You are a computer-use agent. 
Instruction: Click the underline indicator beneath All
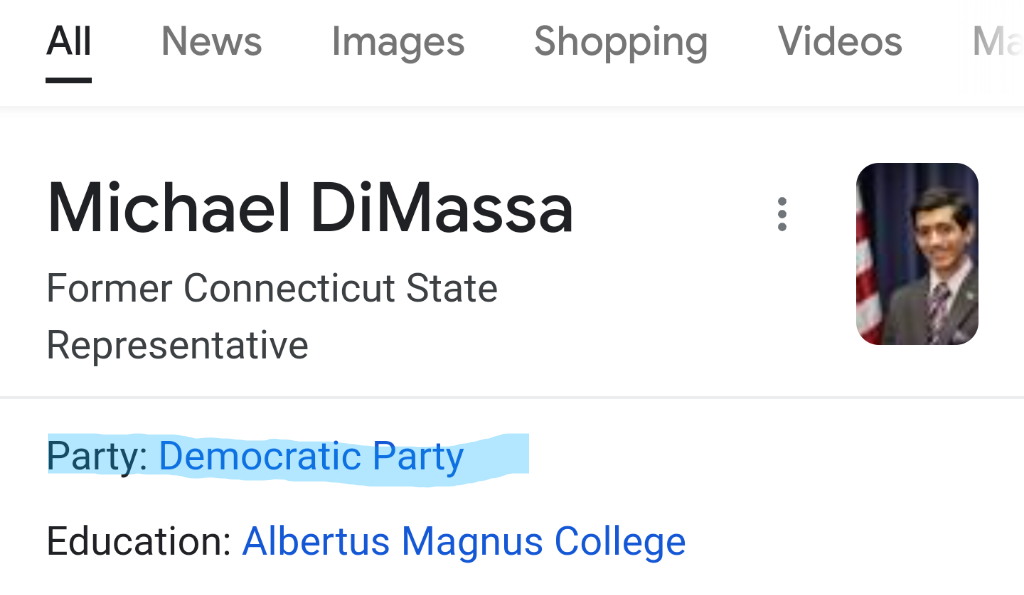pos(69,80)
